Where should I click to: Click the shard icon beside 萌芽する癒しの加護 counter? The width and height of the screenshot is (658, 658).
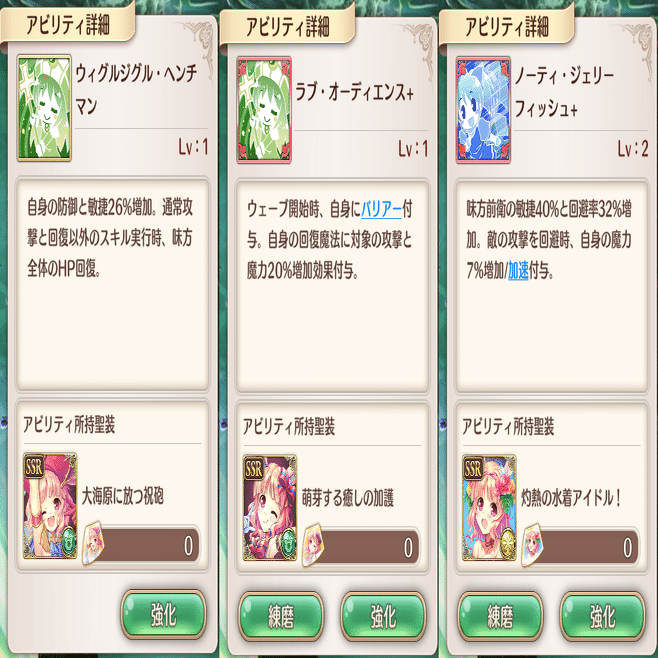point(313,546)
